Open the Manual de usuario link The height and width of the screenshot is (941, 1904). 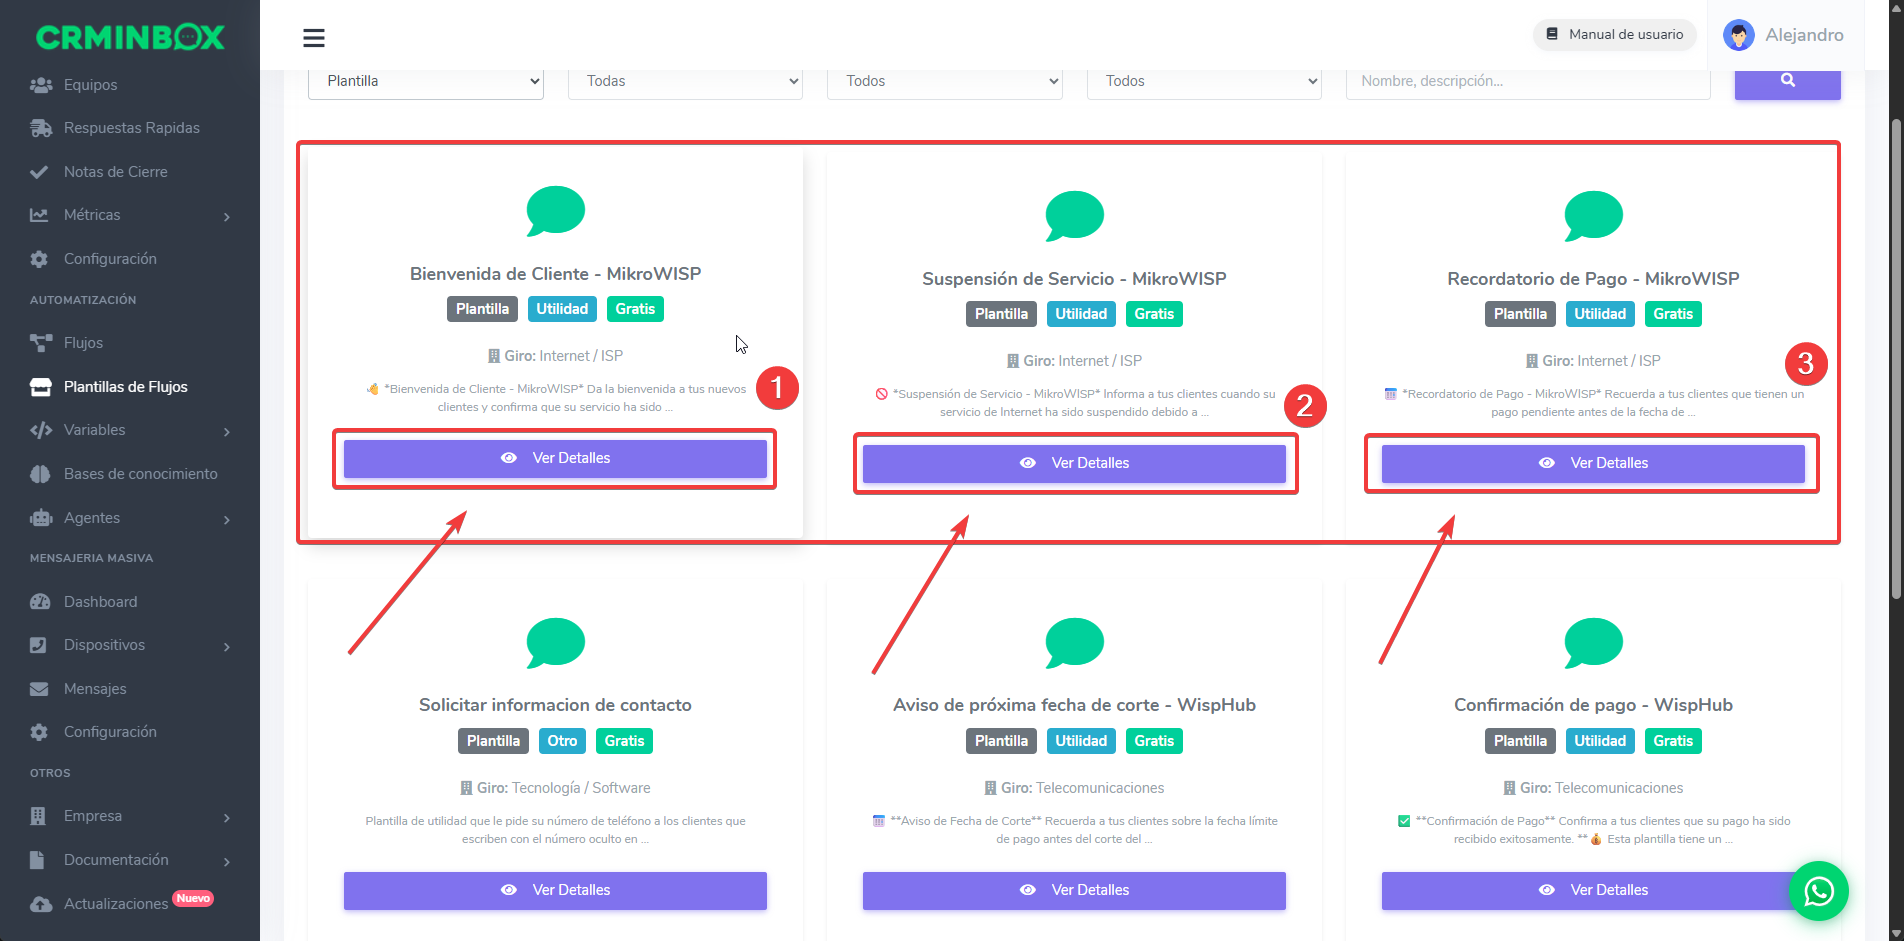click(1614, 34)
